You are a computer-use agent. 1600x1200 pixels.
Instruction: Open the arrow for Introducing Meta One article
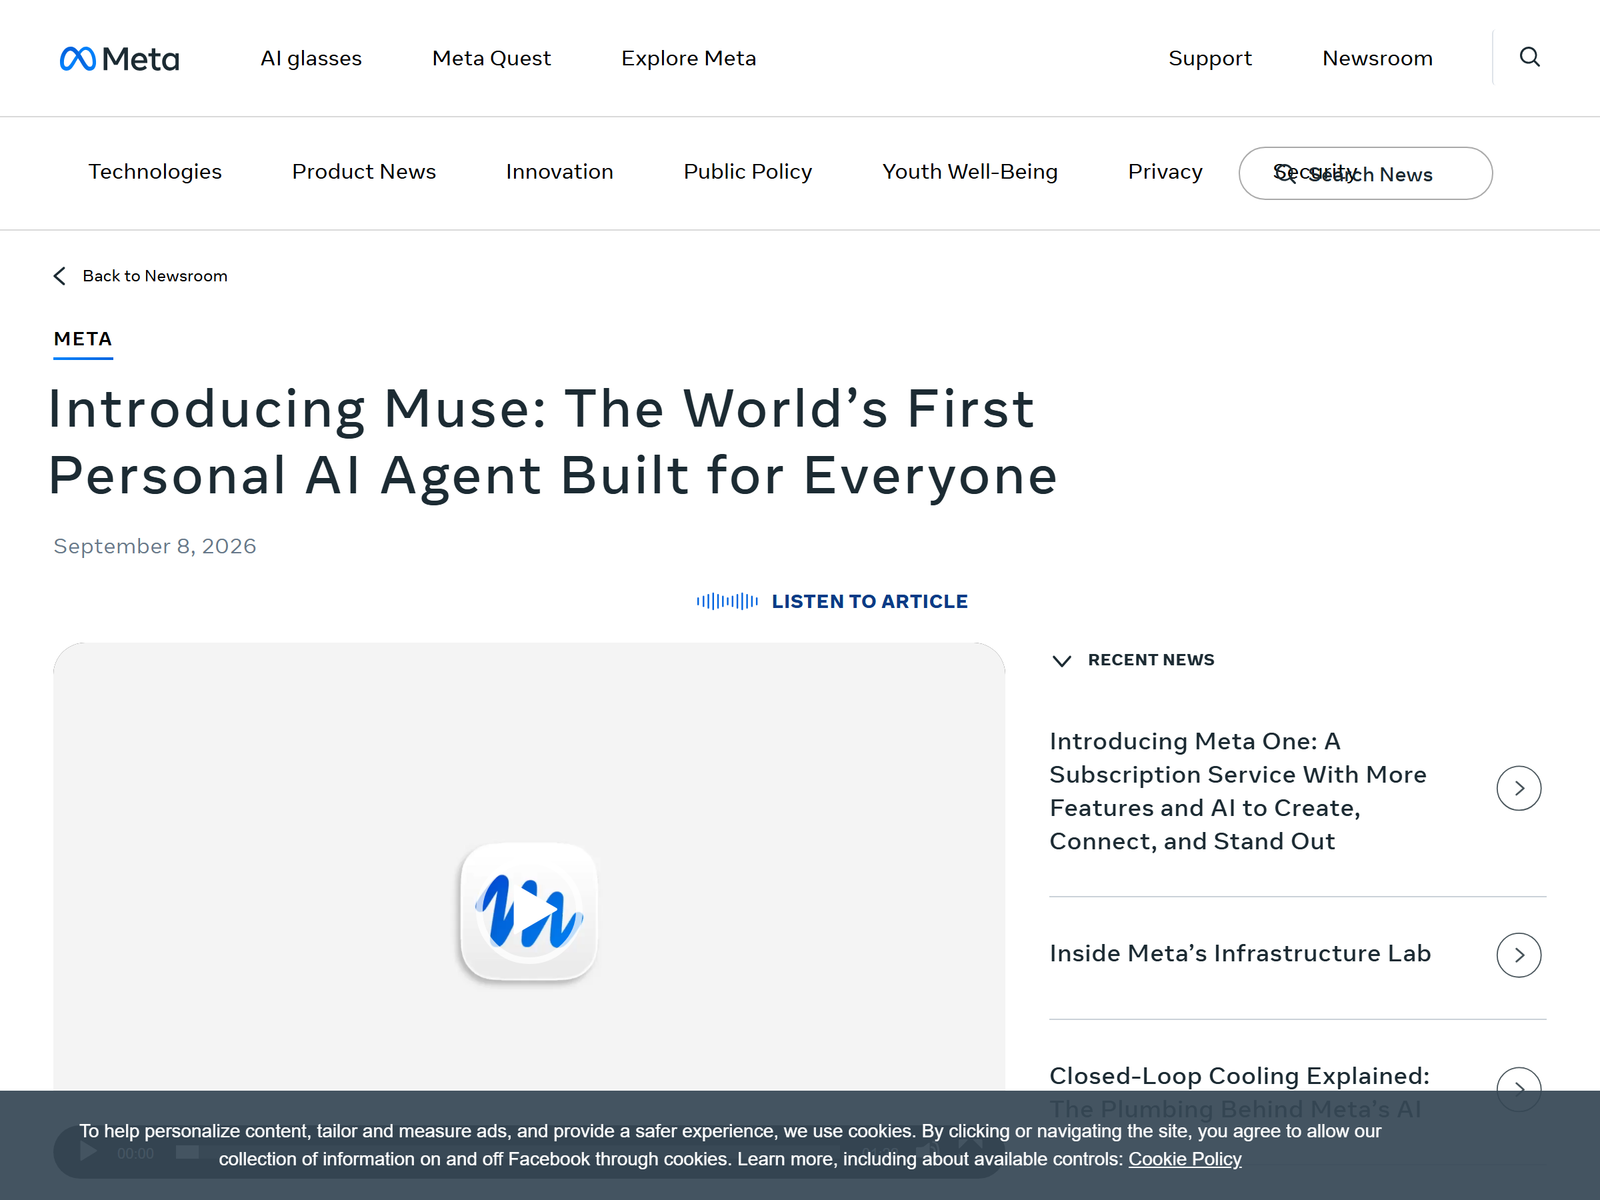click(1518, 788)
